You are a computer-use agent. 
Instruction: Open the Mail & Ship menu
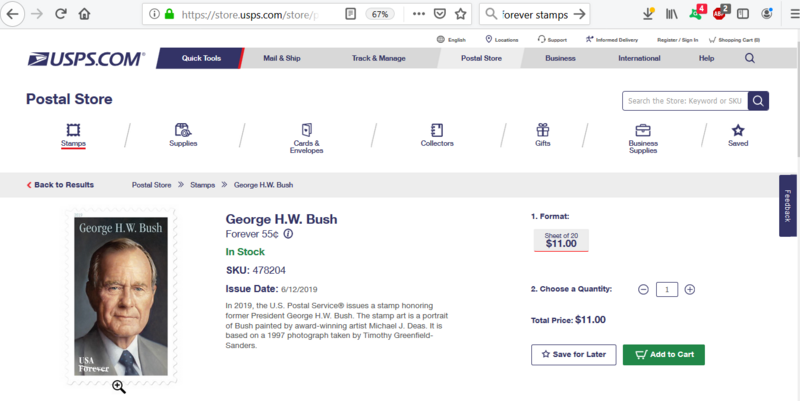click(x=282, y=58)
